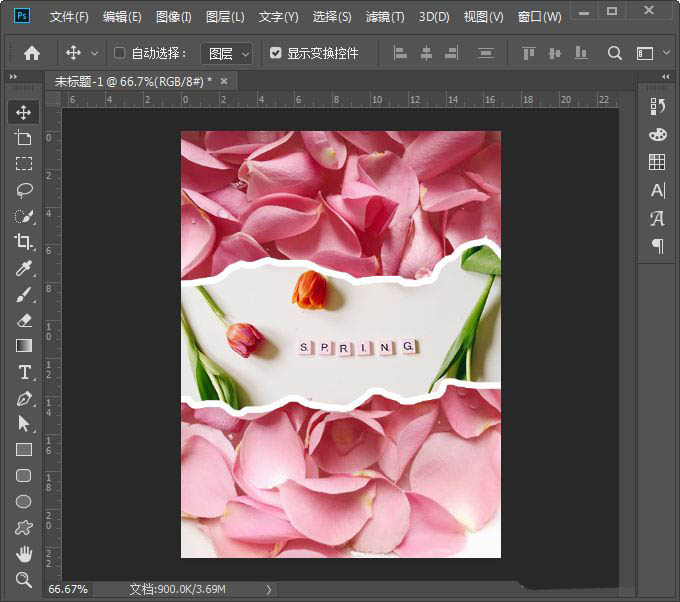Uncheck the 显示变换控件 checkbox
Image resolution: width=680 pixels, height=602 pixels.
pyautogui.click(x=275, y=53)
